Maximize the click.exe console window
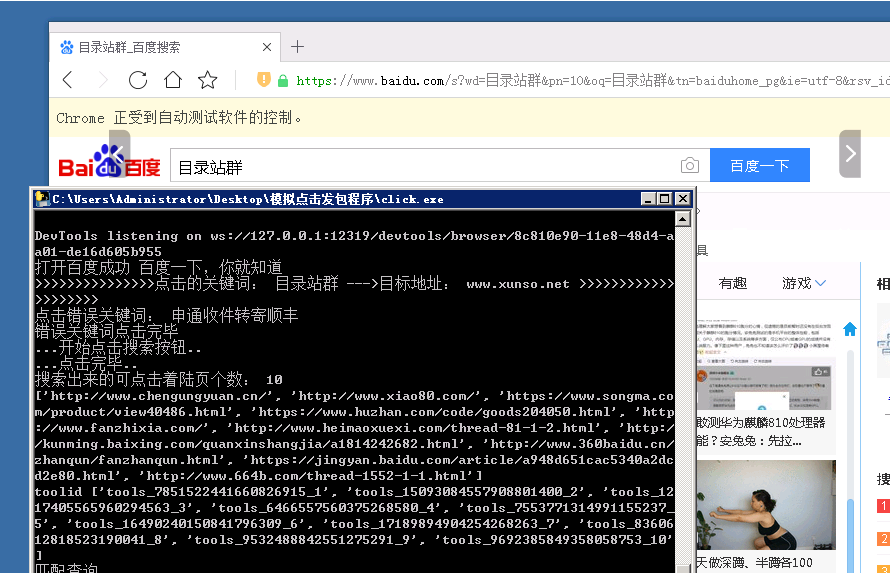Screen dimensions: 890x573 pos(665,199)
